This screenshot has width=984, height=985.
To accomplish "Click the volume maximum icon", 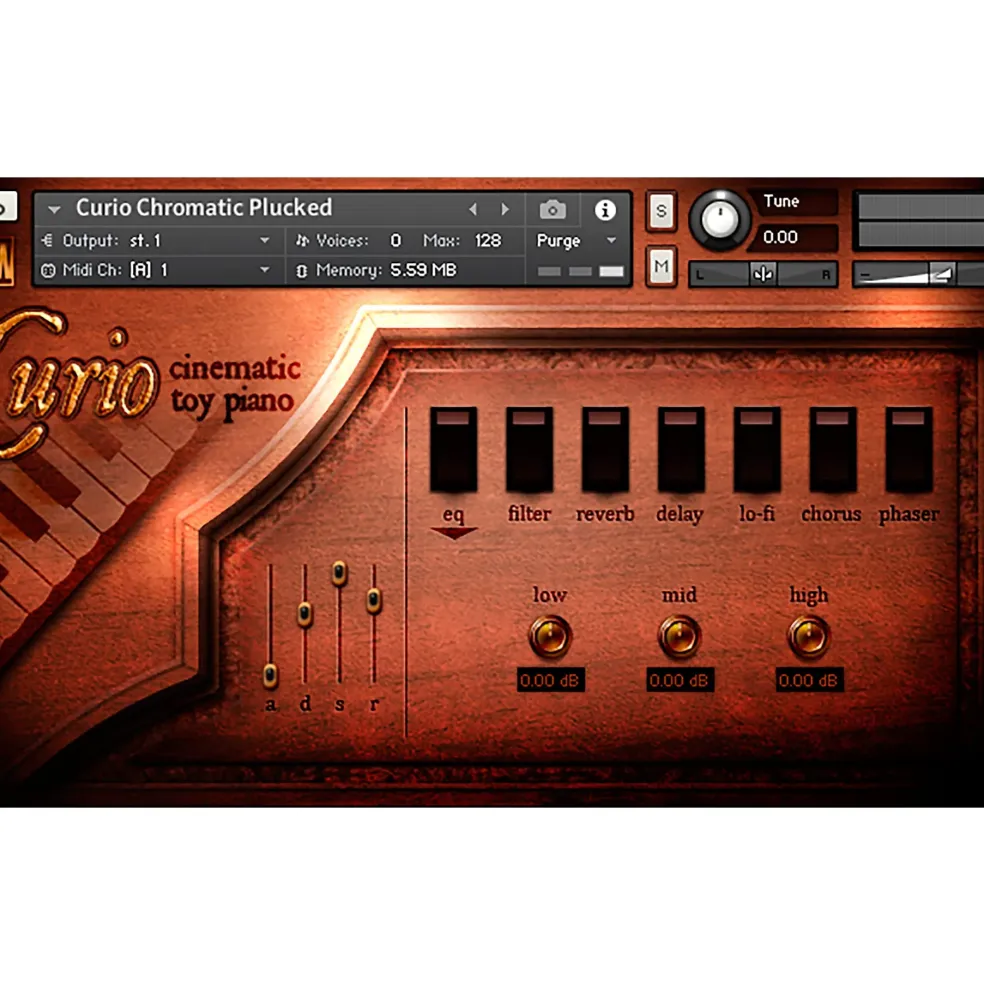I will tap(941, 274).
